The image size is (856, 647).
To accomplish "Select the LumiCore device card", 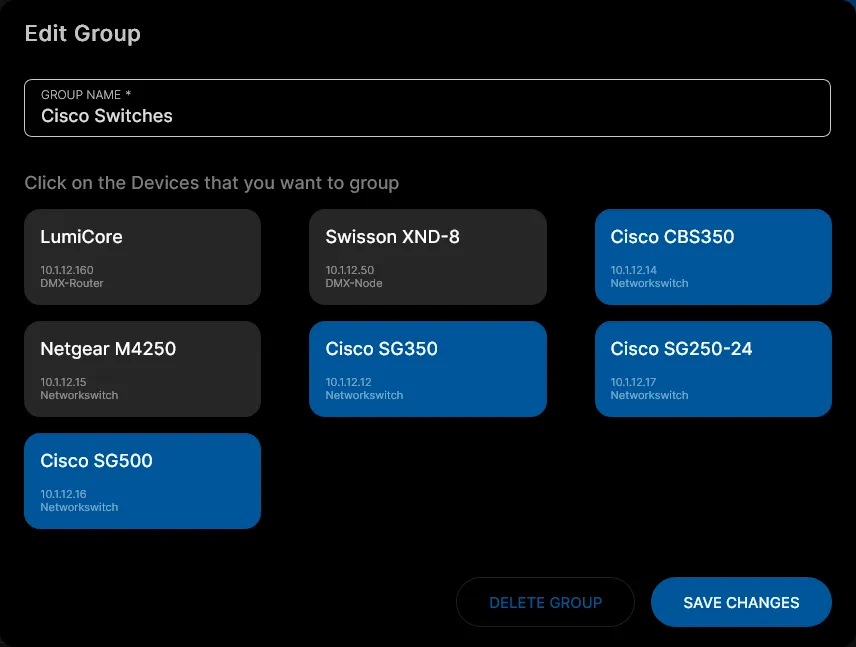I will [x=142, y=256].
